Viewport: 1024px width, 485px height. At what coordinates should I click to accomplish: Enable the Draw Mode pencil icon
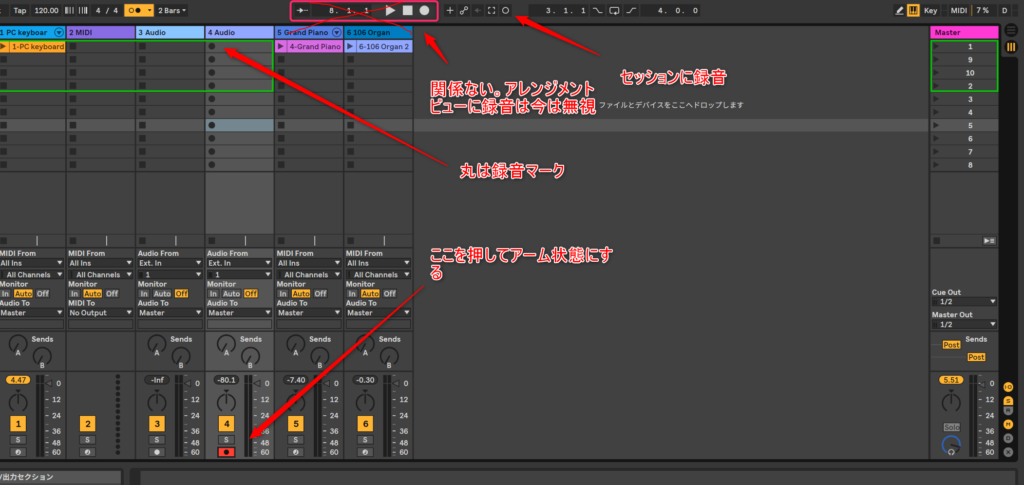click(899, 10)
